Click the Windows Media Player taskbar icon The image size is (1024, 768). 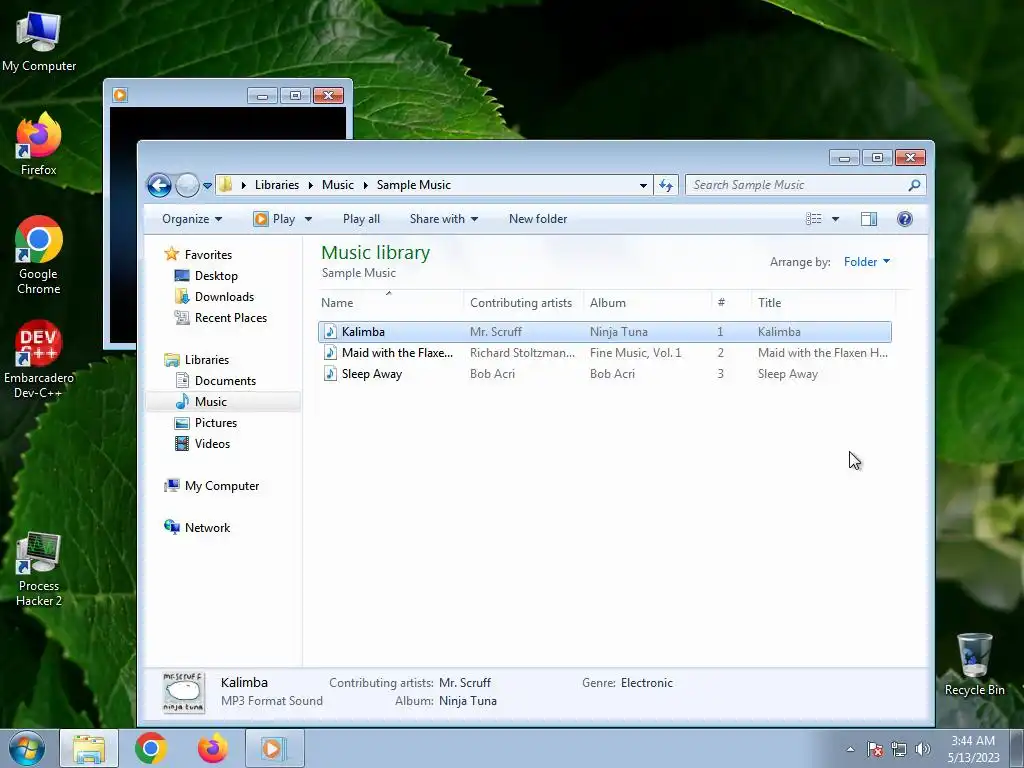coord(274,748)
